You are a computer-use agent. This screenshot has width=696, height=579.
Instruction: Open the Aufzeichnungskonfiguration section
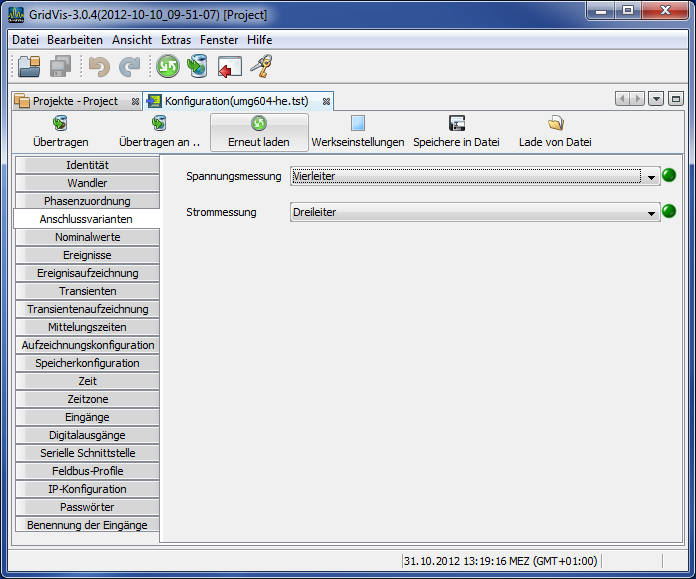pos(87,345)
